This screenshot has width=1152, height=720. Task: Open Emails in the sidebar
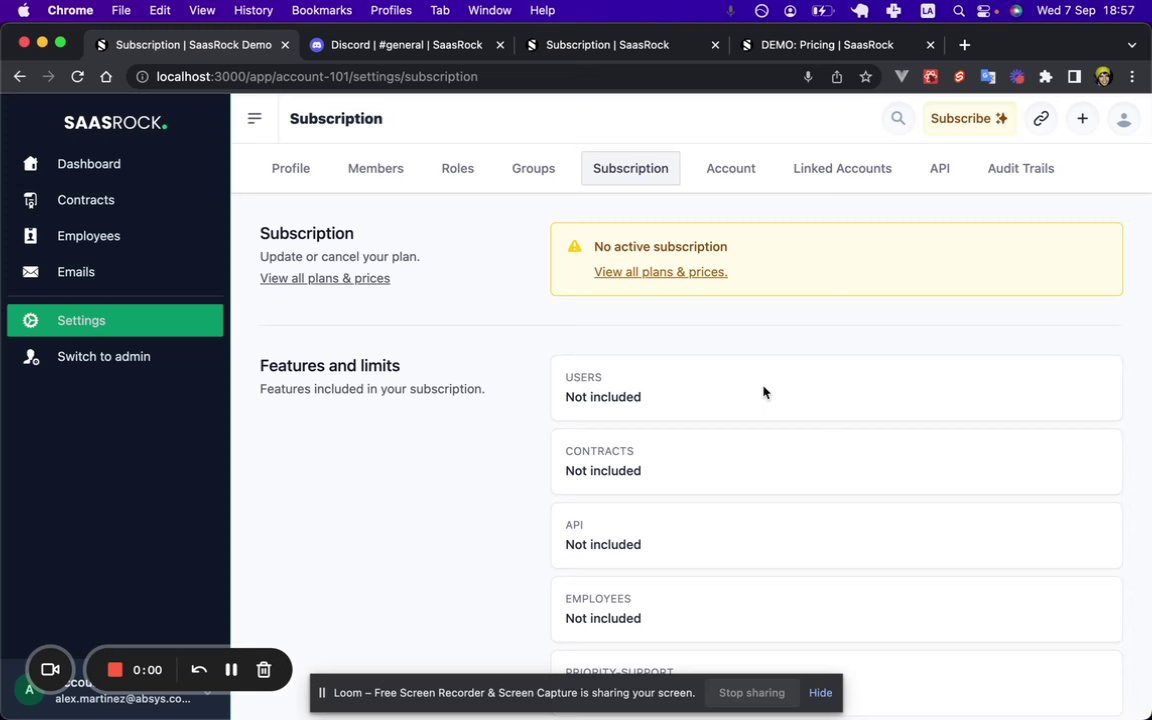click(76, 272)
